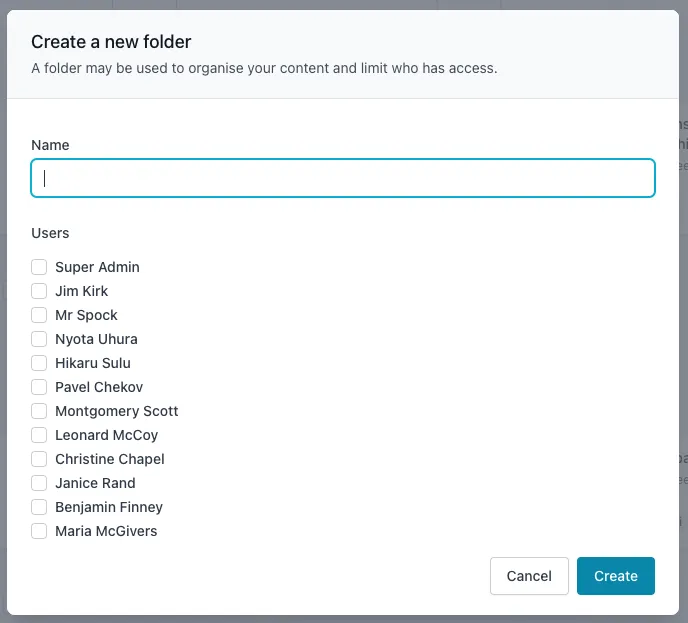This screenshot has height=623, width=688.
Task: Click the Users section label
Action: point(50,233)
